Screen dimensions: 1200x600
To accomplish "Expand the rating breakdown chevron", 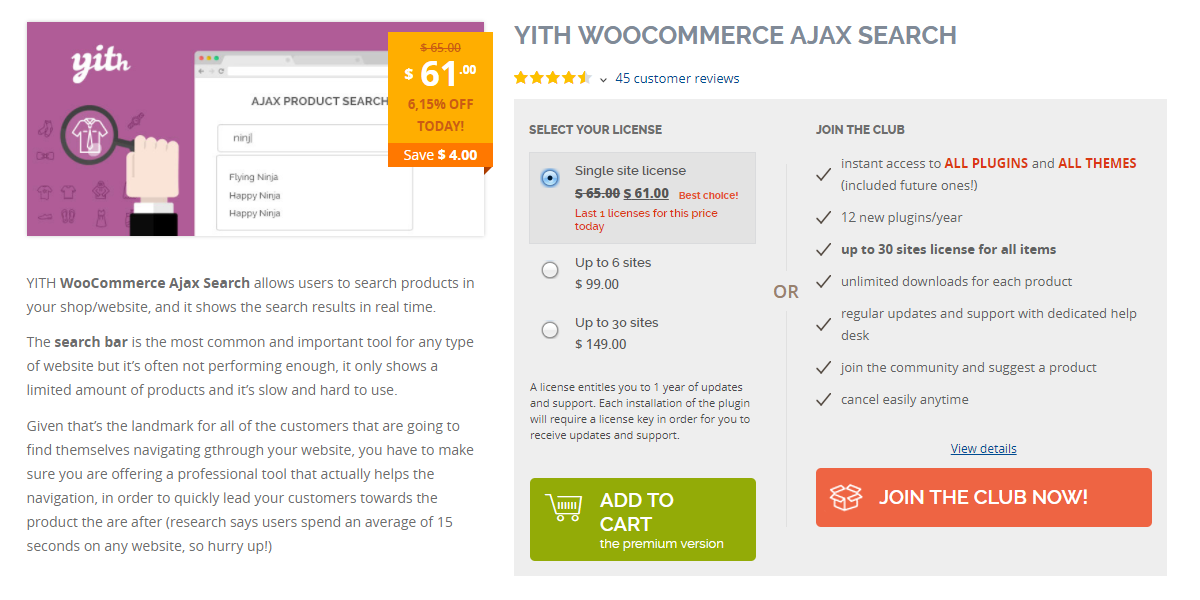I will pyautogui.click(x=603, y=80).
